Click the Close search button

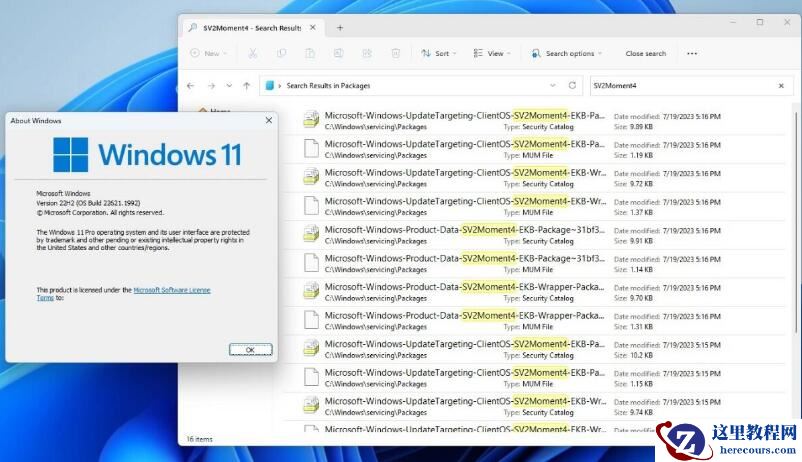[645, 53]
